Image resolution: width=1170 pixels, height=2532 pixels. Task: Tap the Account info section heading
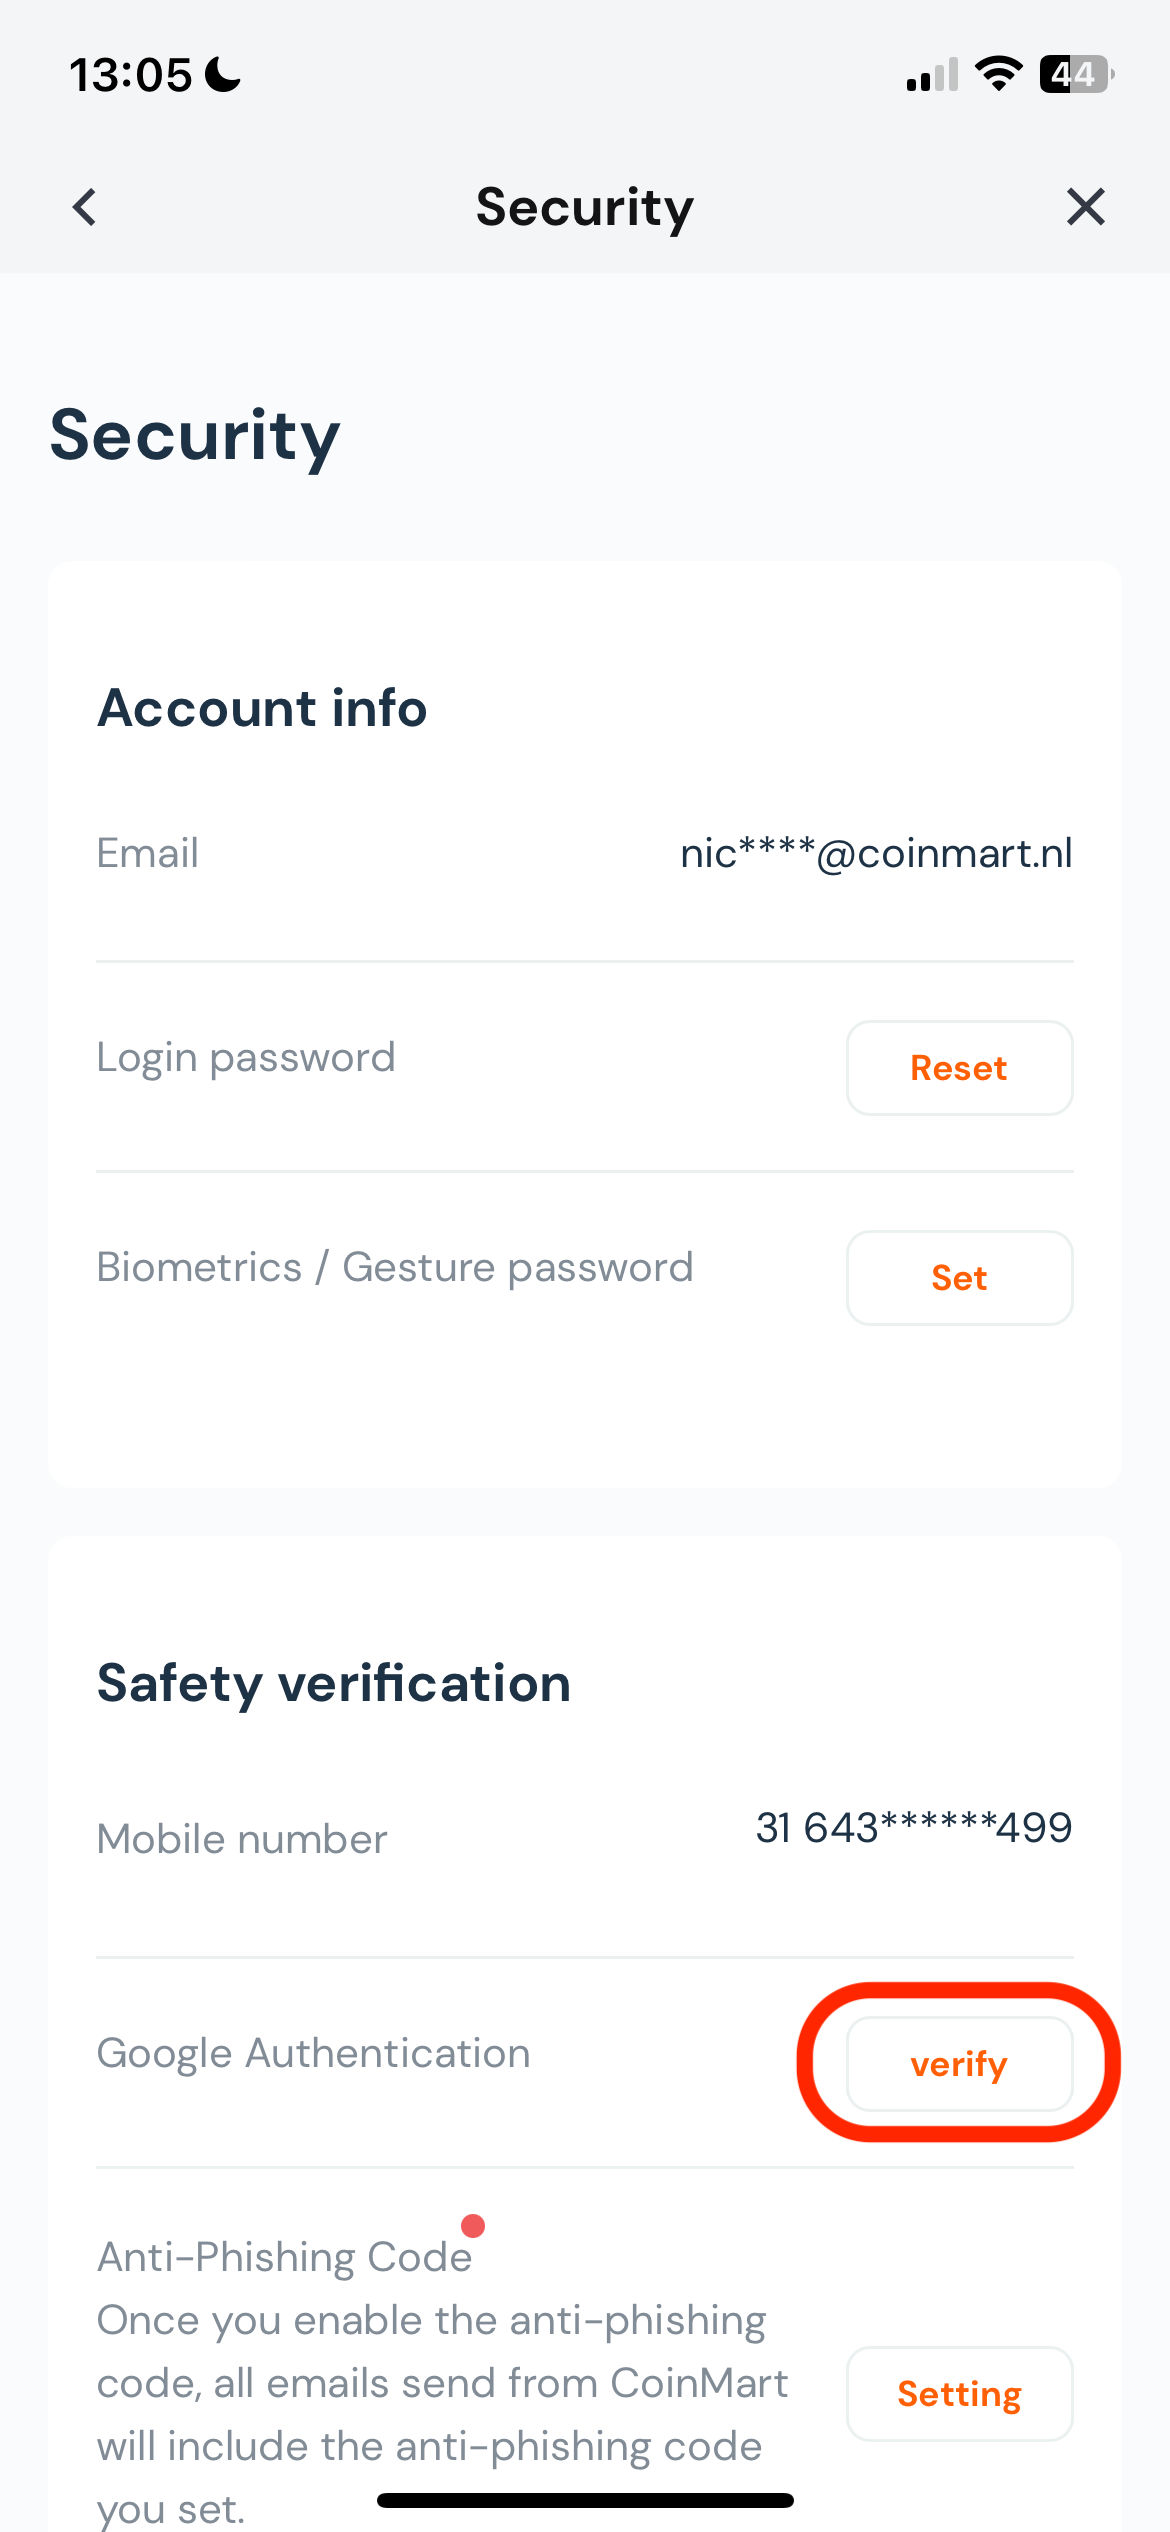click(x=262, y=708)
